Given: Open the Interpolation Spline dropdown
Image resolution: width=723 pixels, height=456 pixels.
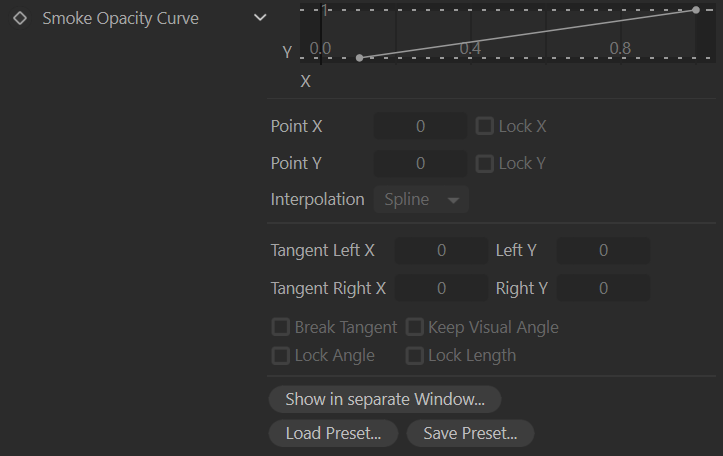Looking at the screenshot, I should point(421,200).
